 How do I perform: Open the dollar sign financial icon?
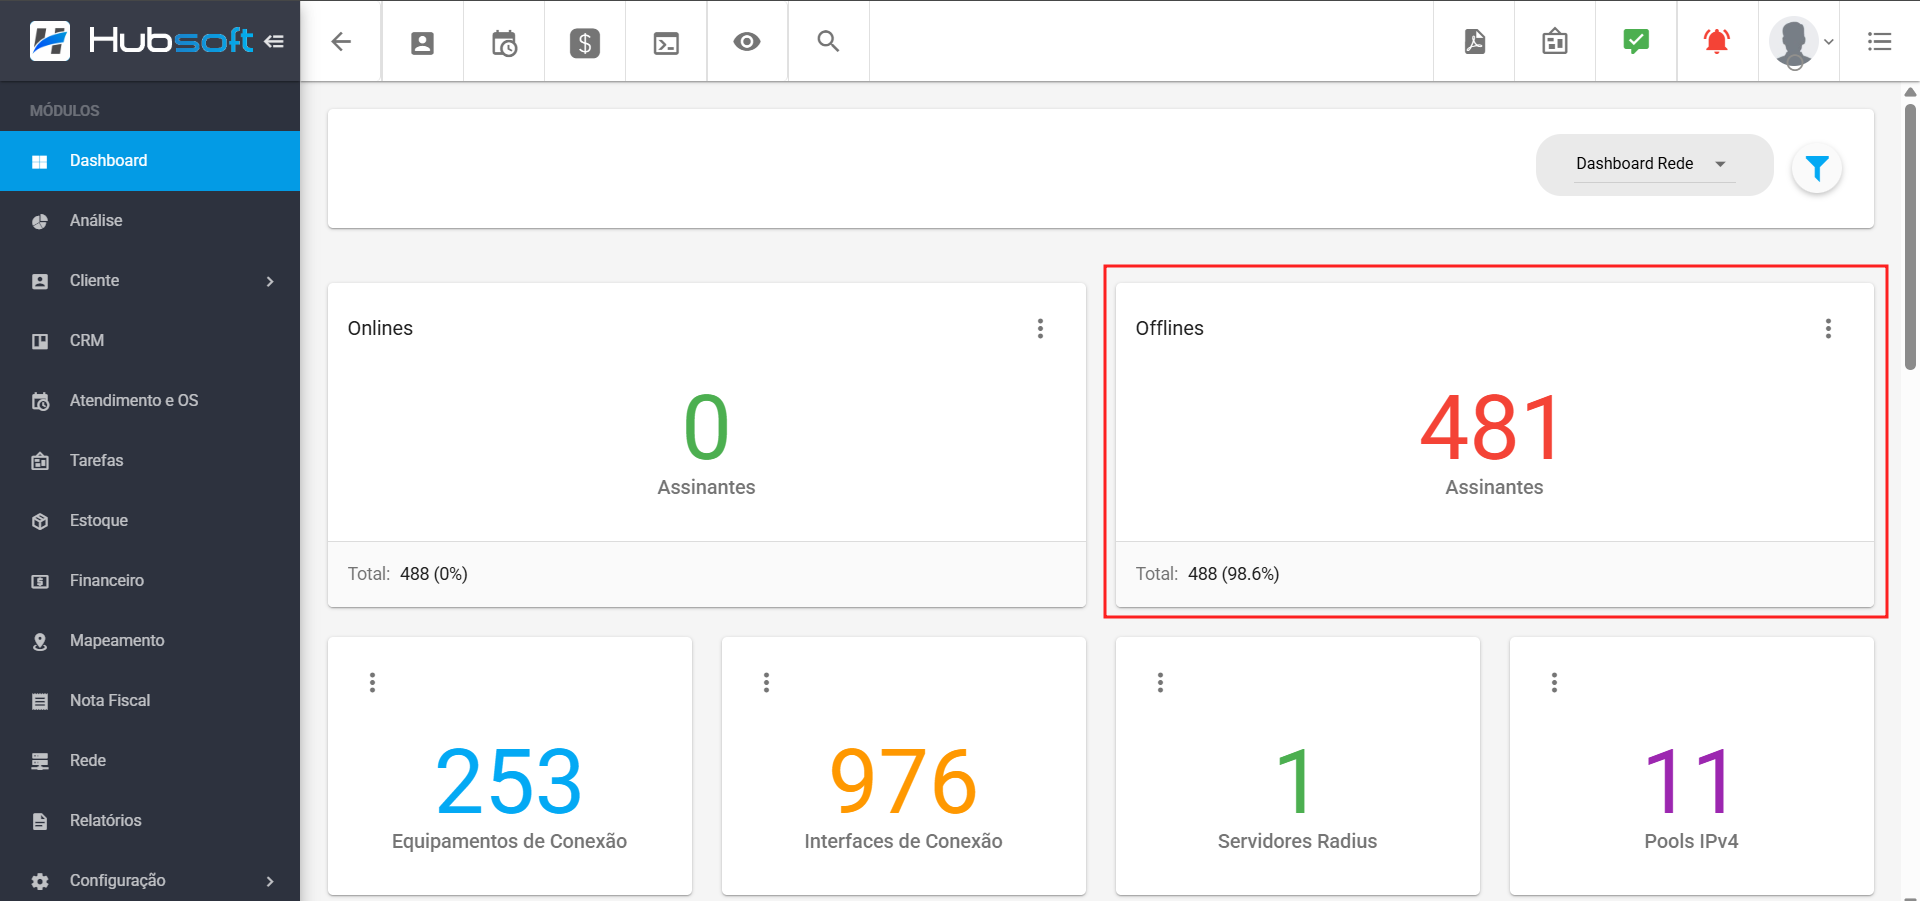pos(585,42)
